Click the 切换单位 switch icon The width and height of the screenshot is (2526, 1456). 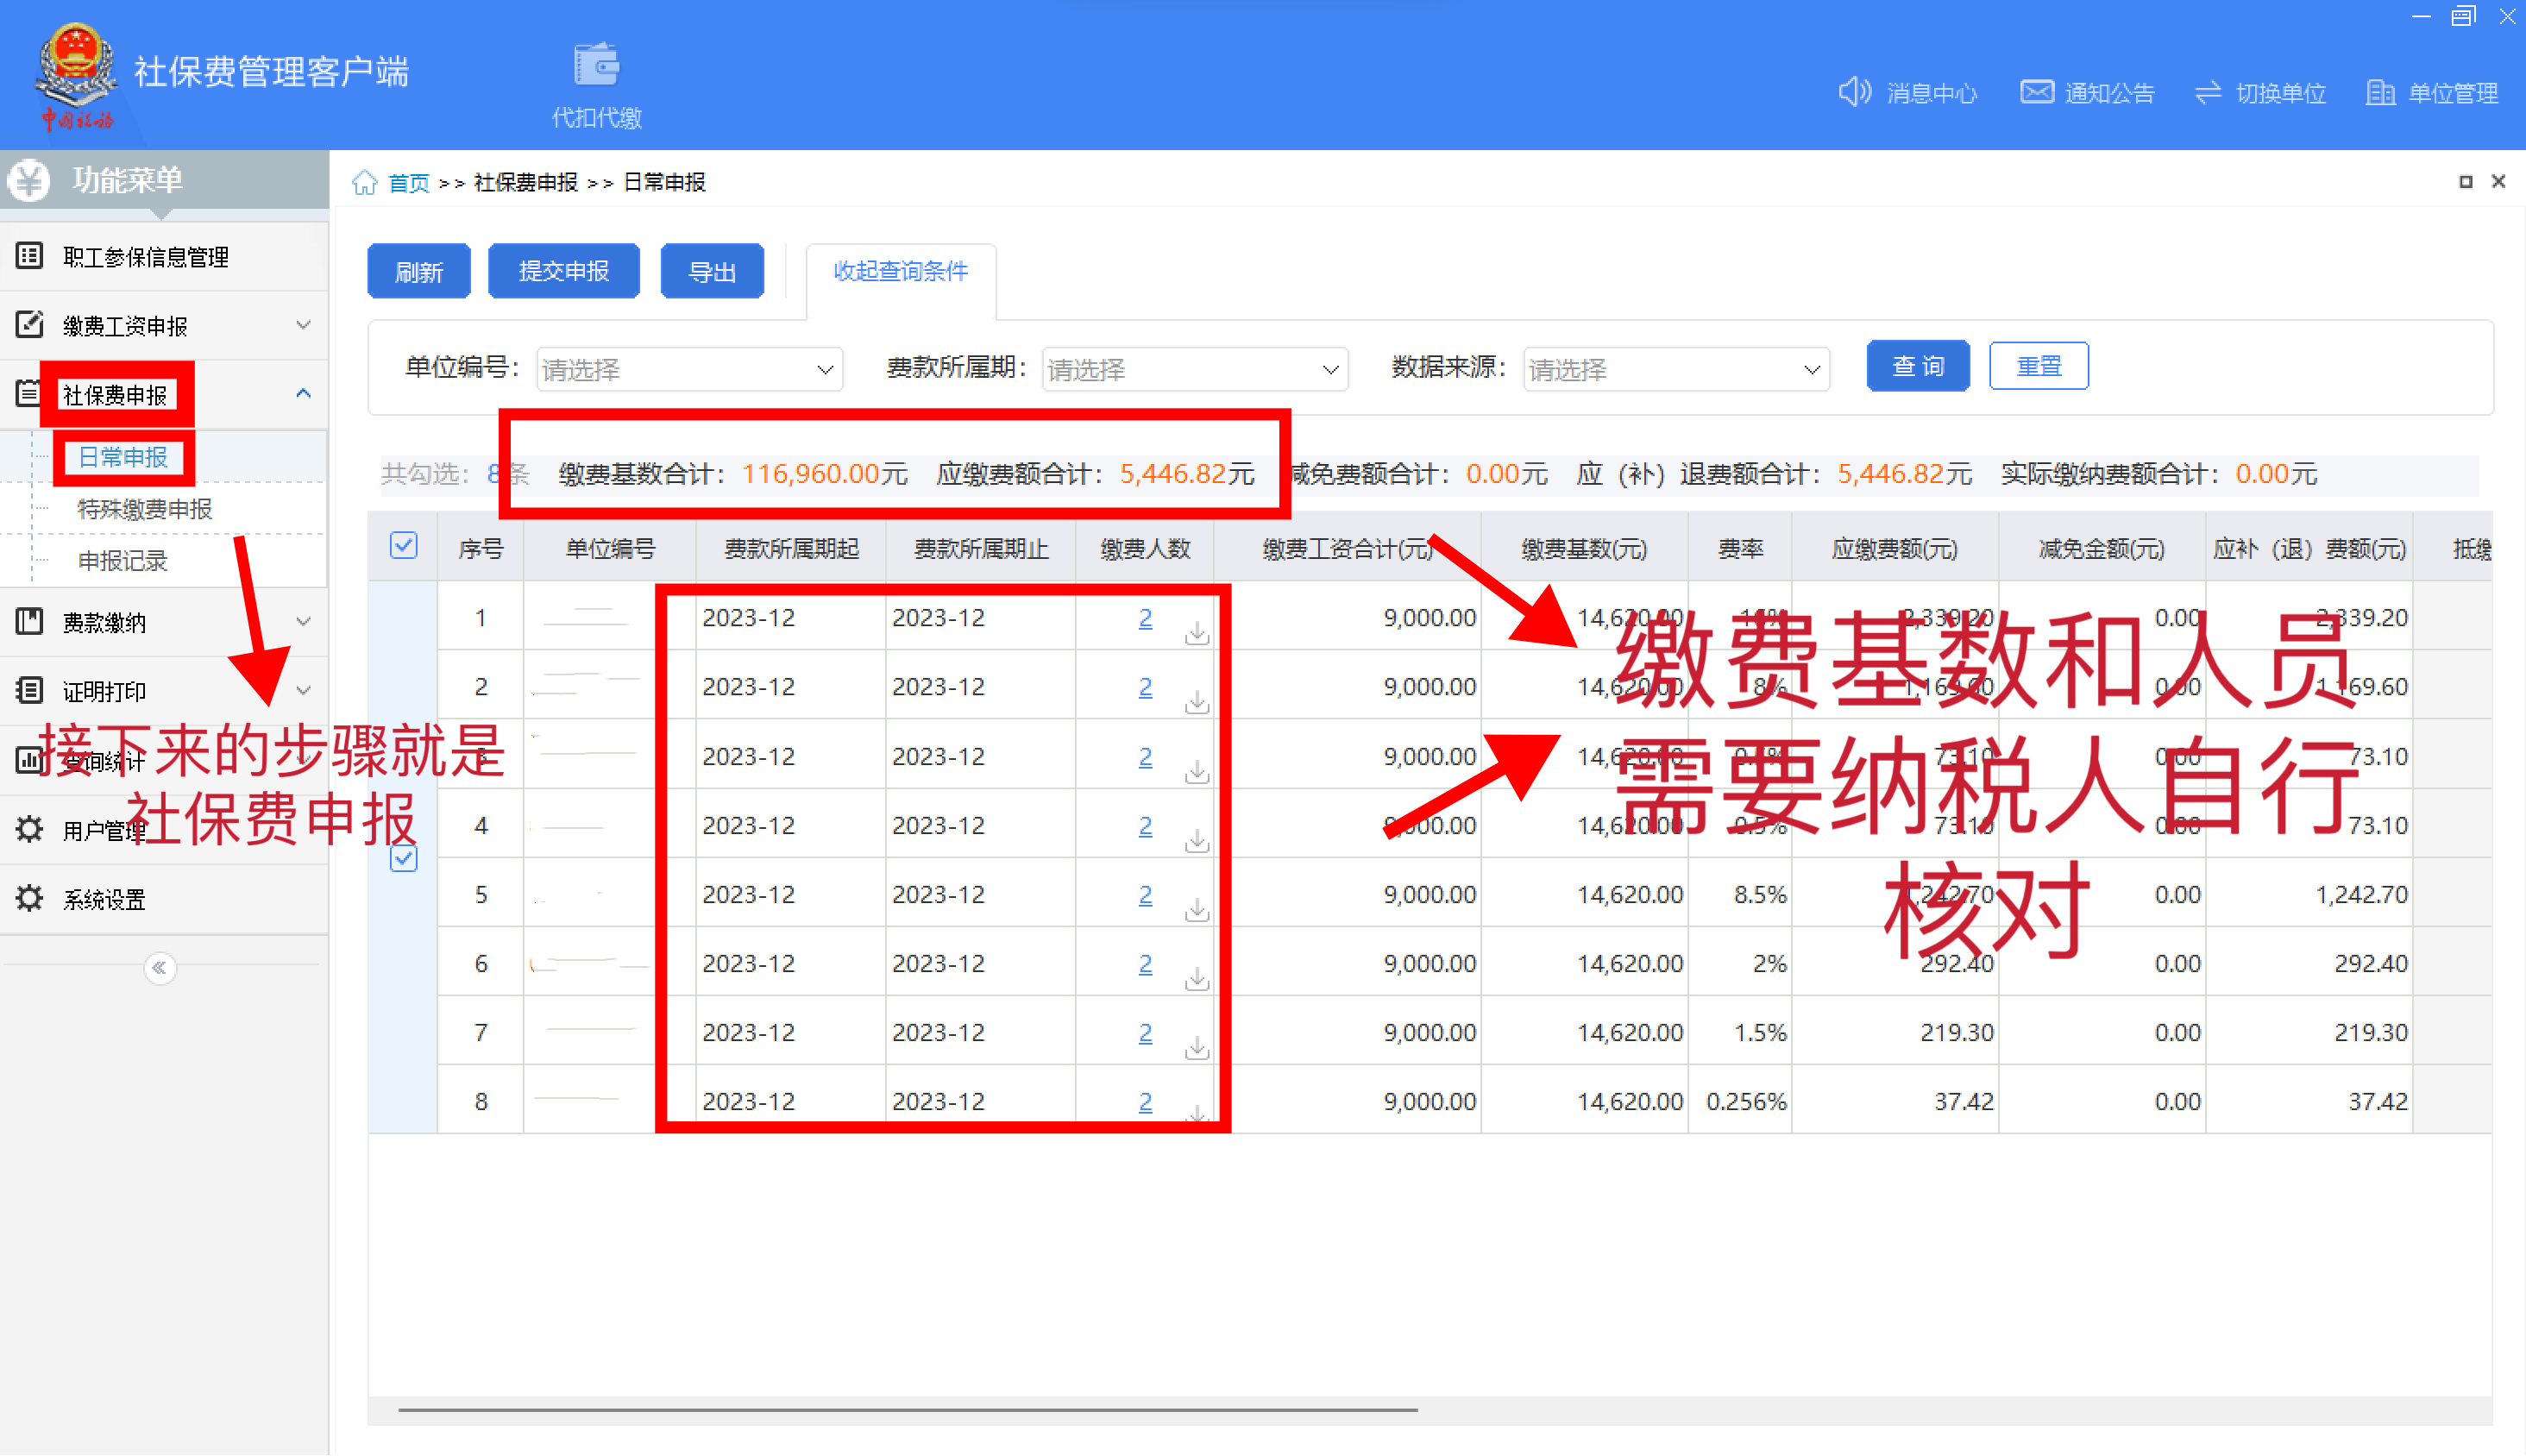click(x=2207, y=92)
